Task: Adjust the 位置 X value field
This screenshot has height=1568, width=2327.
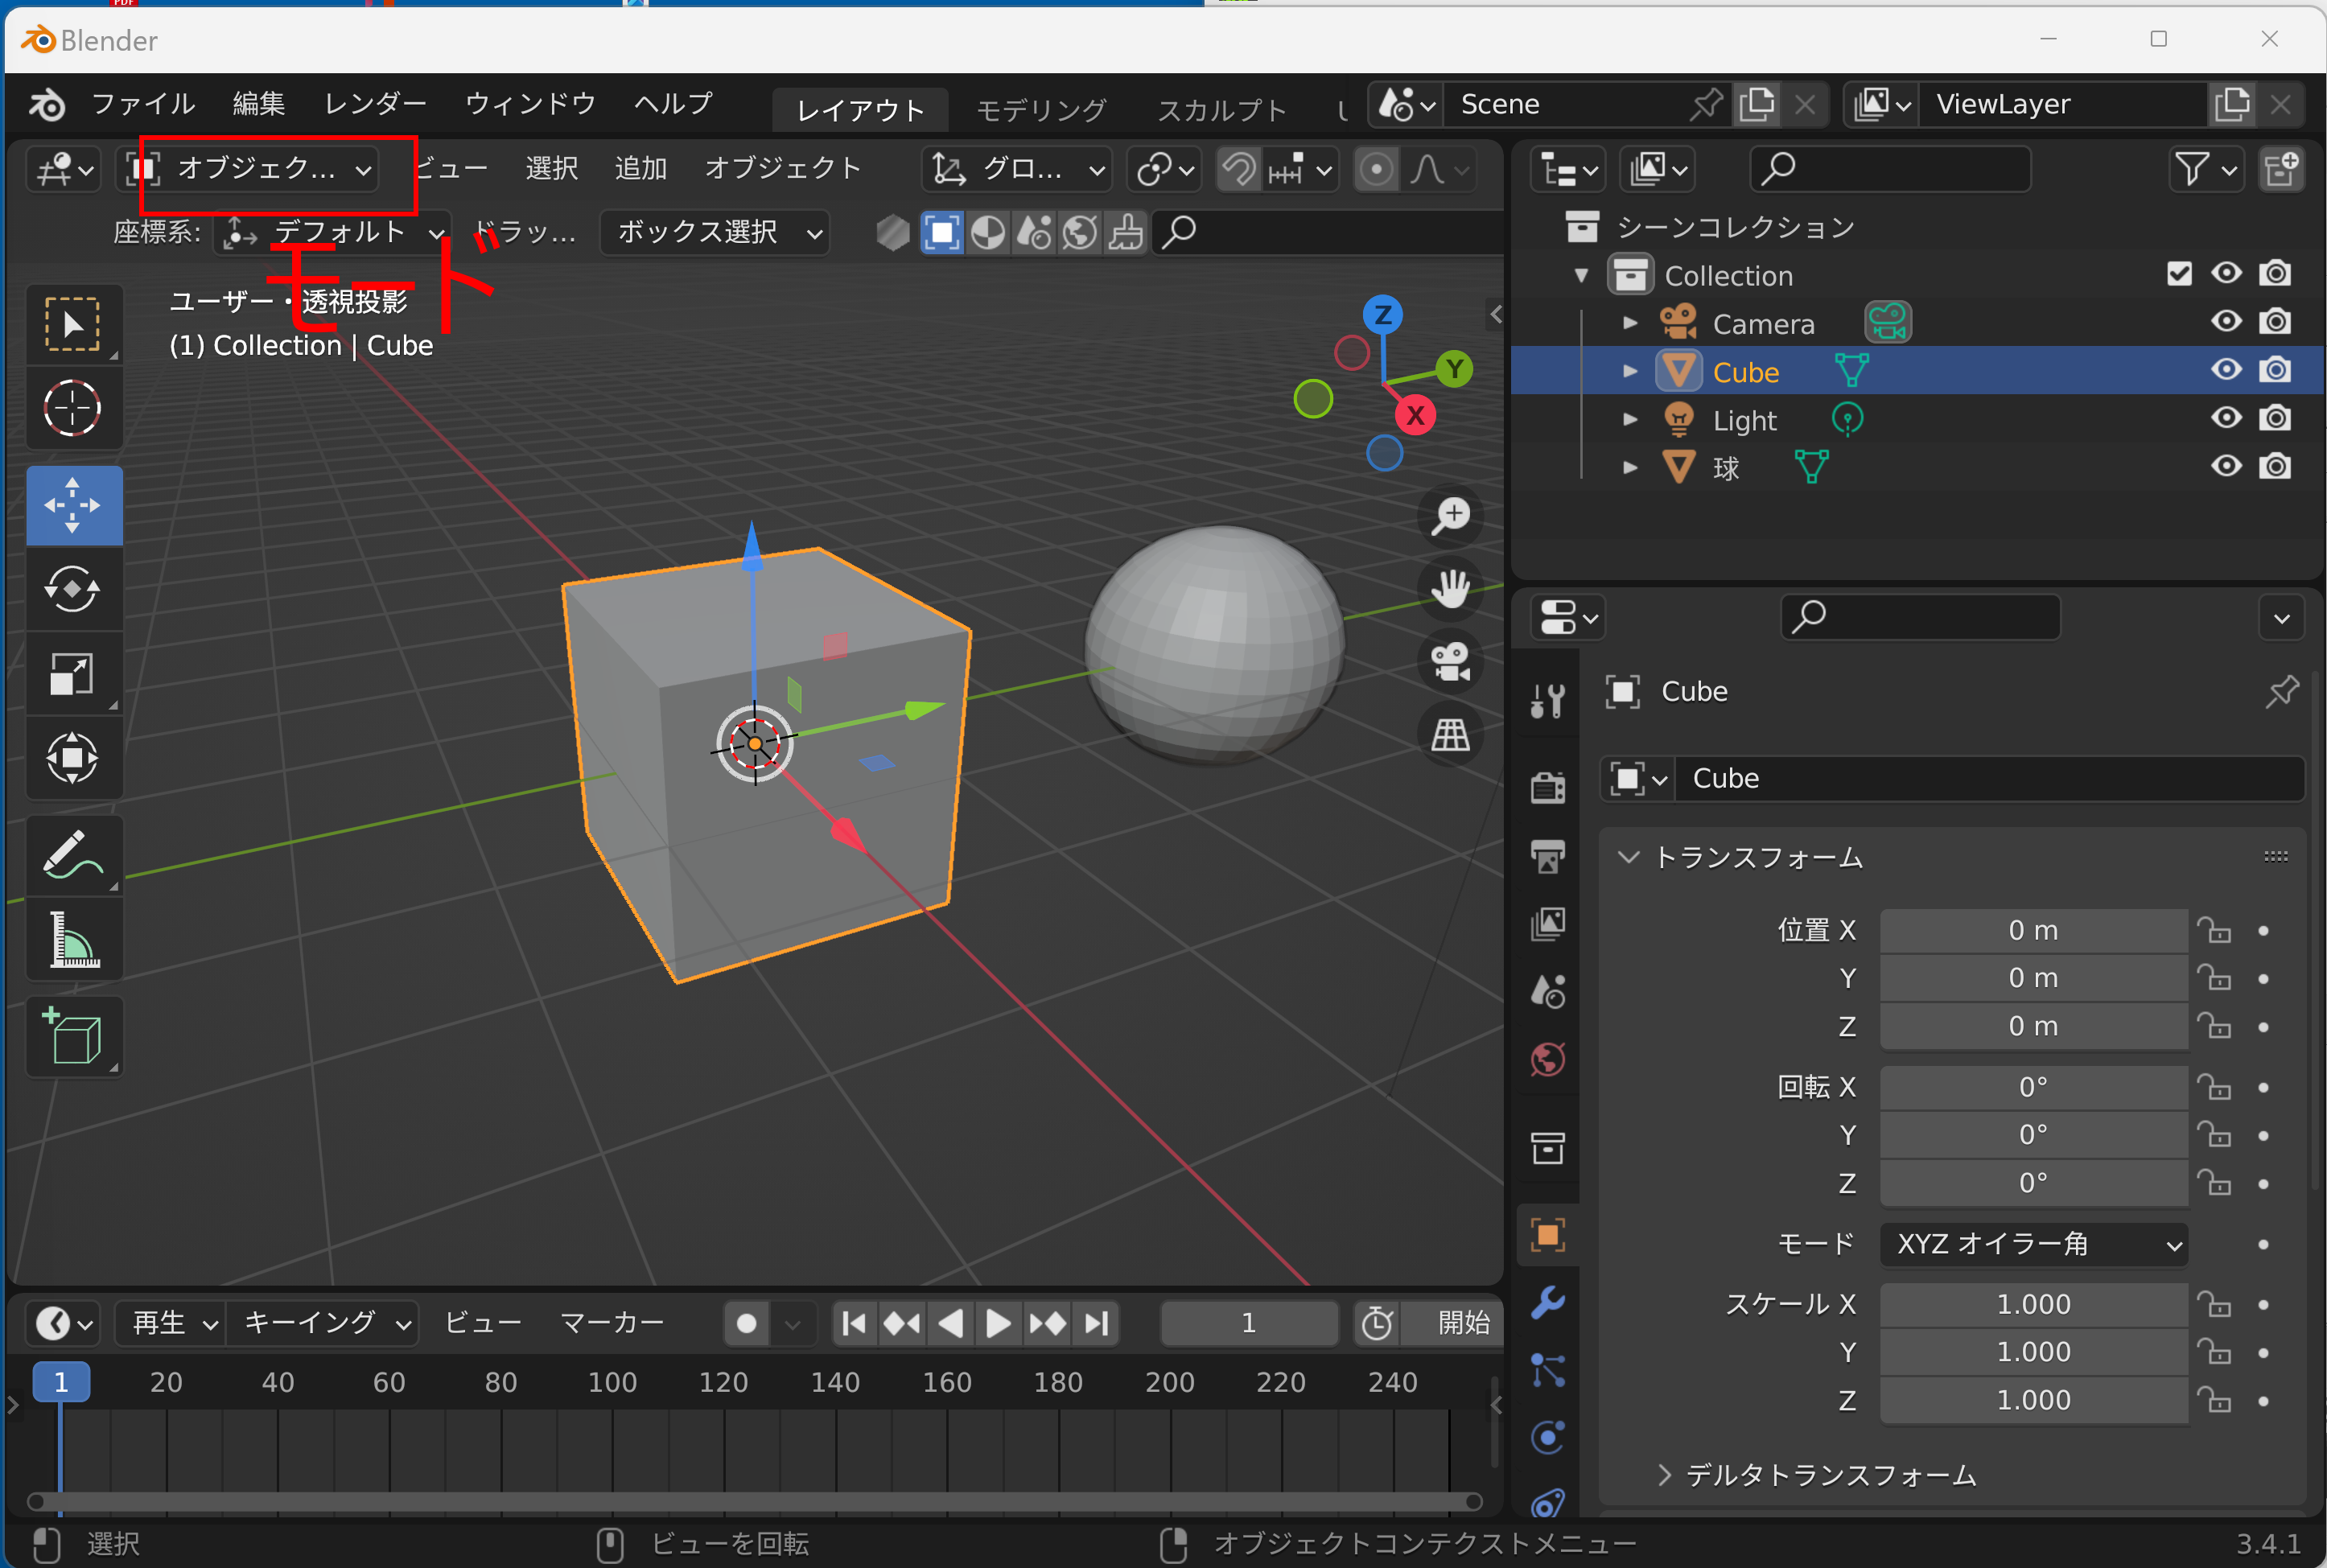Action: click(x=2034, y=930)
